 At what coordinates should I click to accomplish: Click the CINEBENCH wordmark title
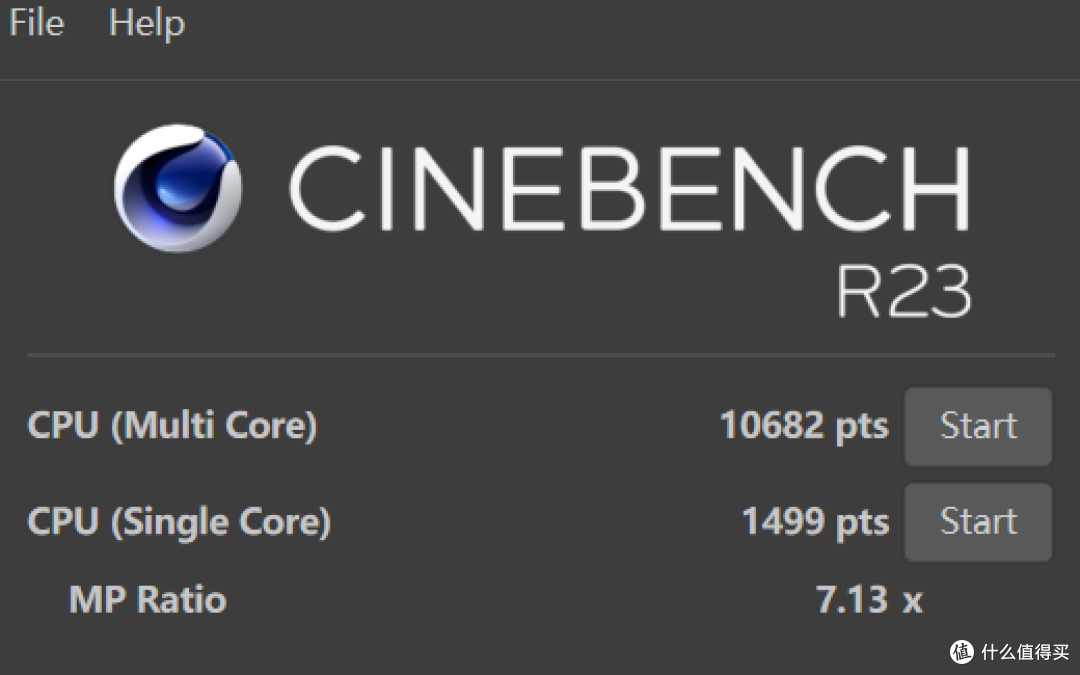point(630,188)
